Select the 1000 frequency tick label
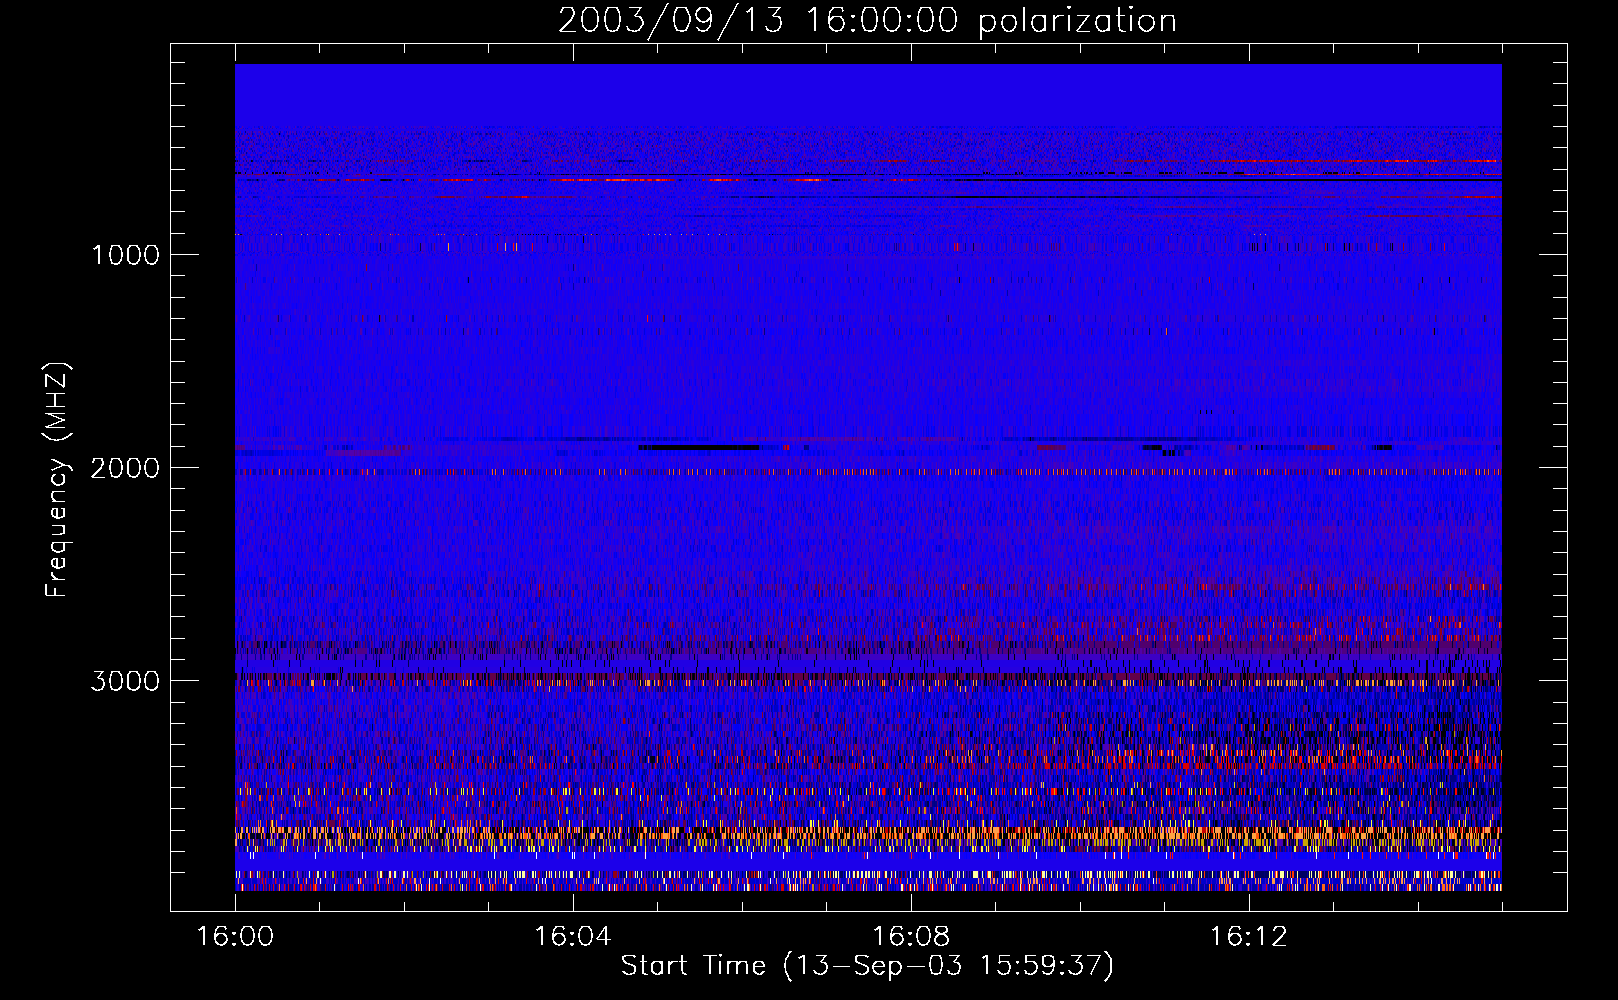Image resolution: width=1618 pixels, height=1000 pixels. click(x=125, y=255)
